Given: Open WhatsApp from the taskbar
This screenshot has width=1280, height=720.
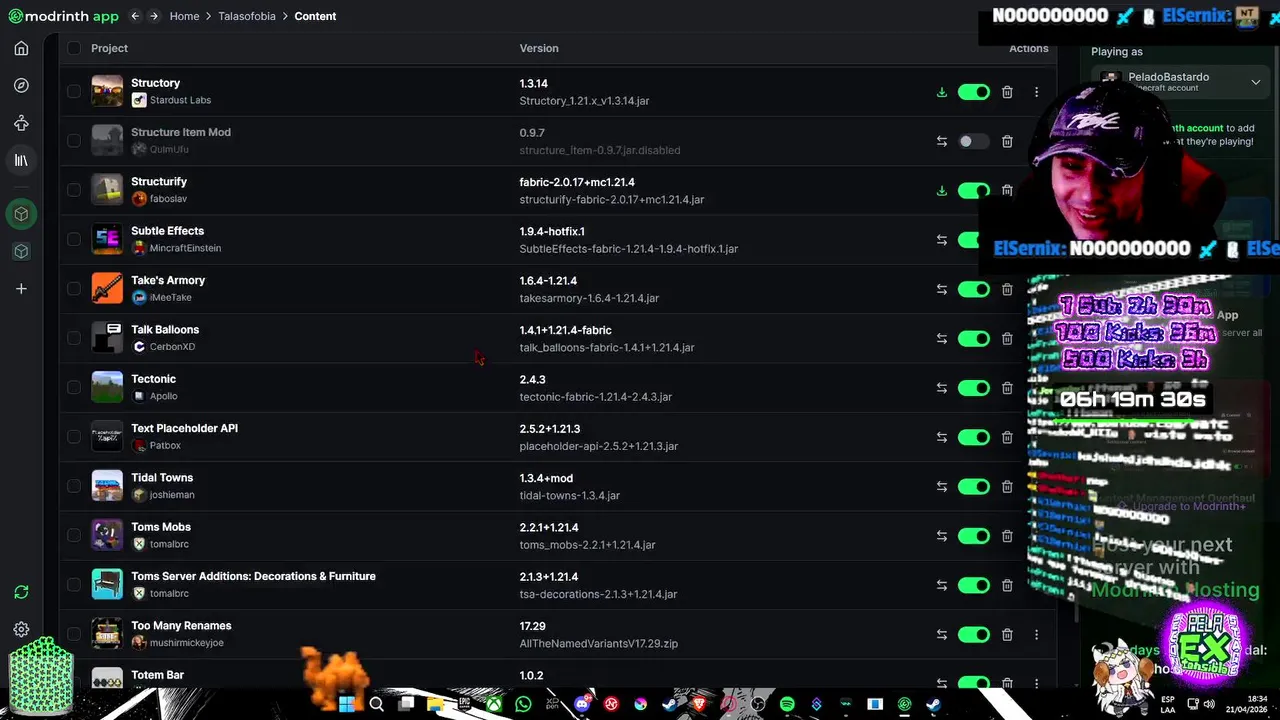Looking at the screenshot, I should [x=523, y=704].
